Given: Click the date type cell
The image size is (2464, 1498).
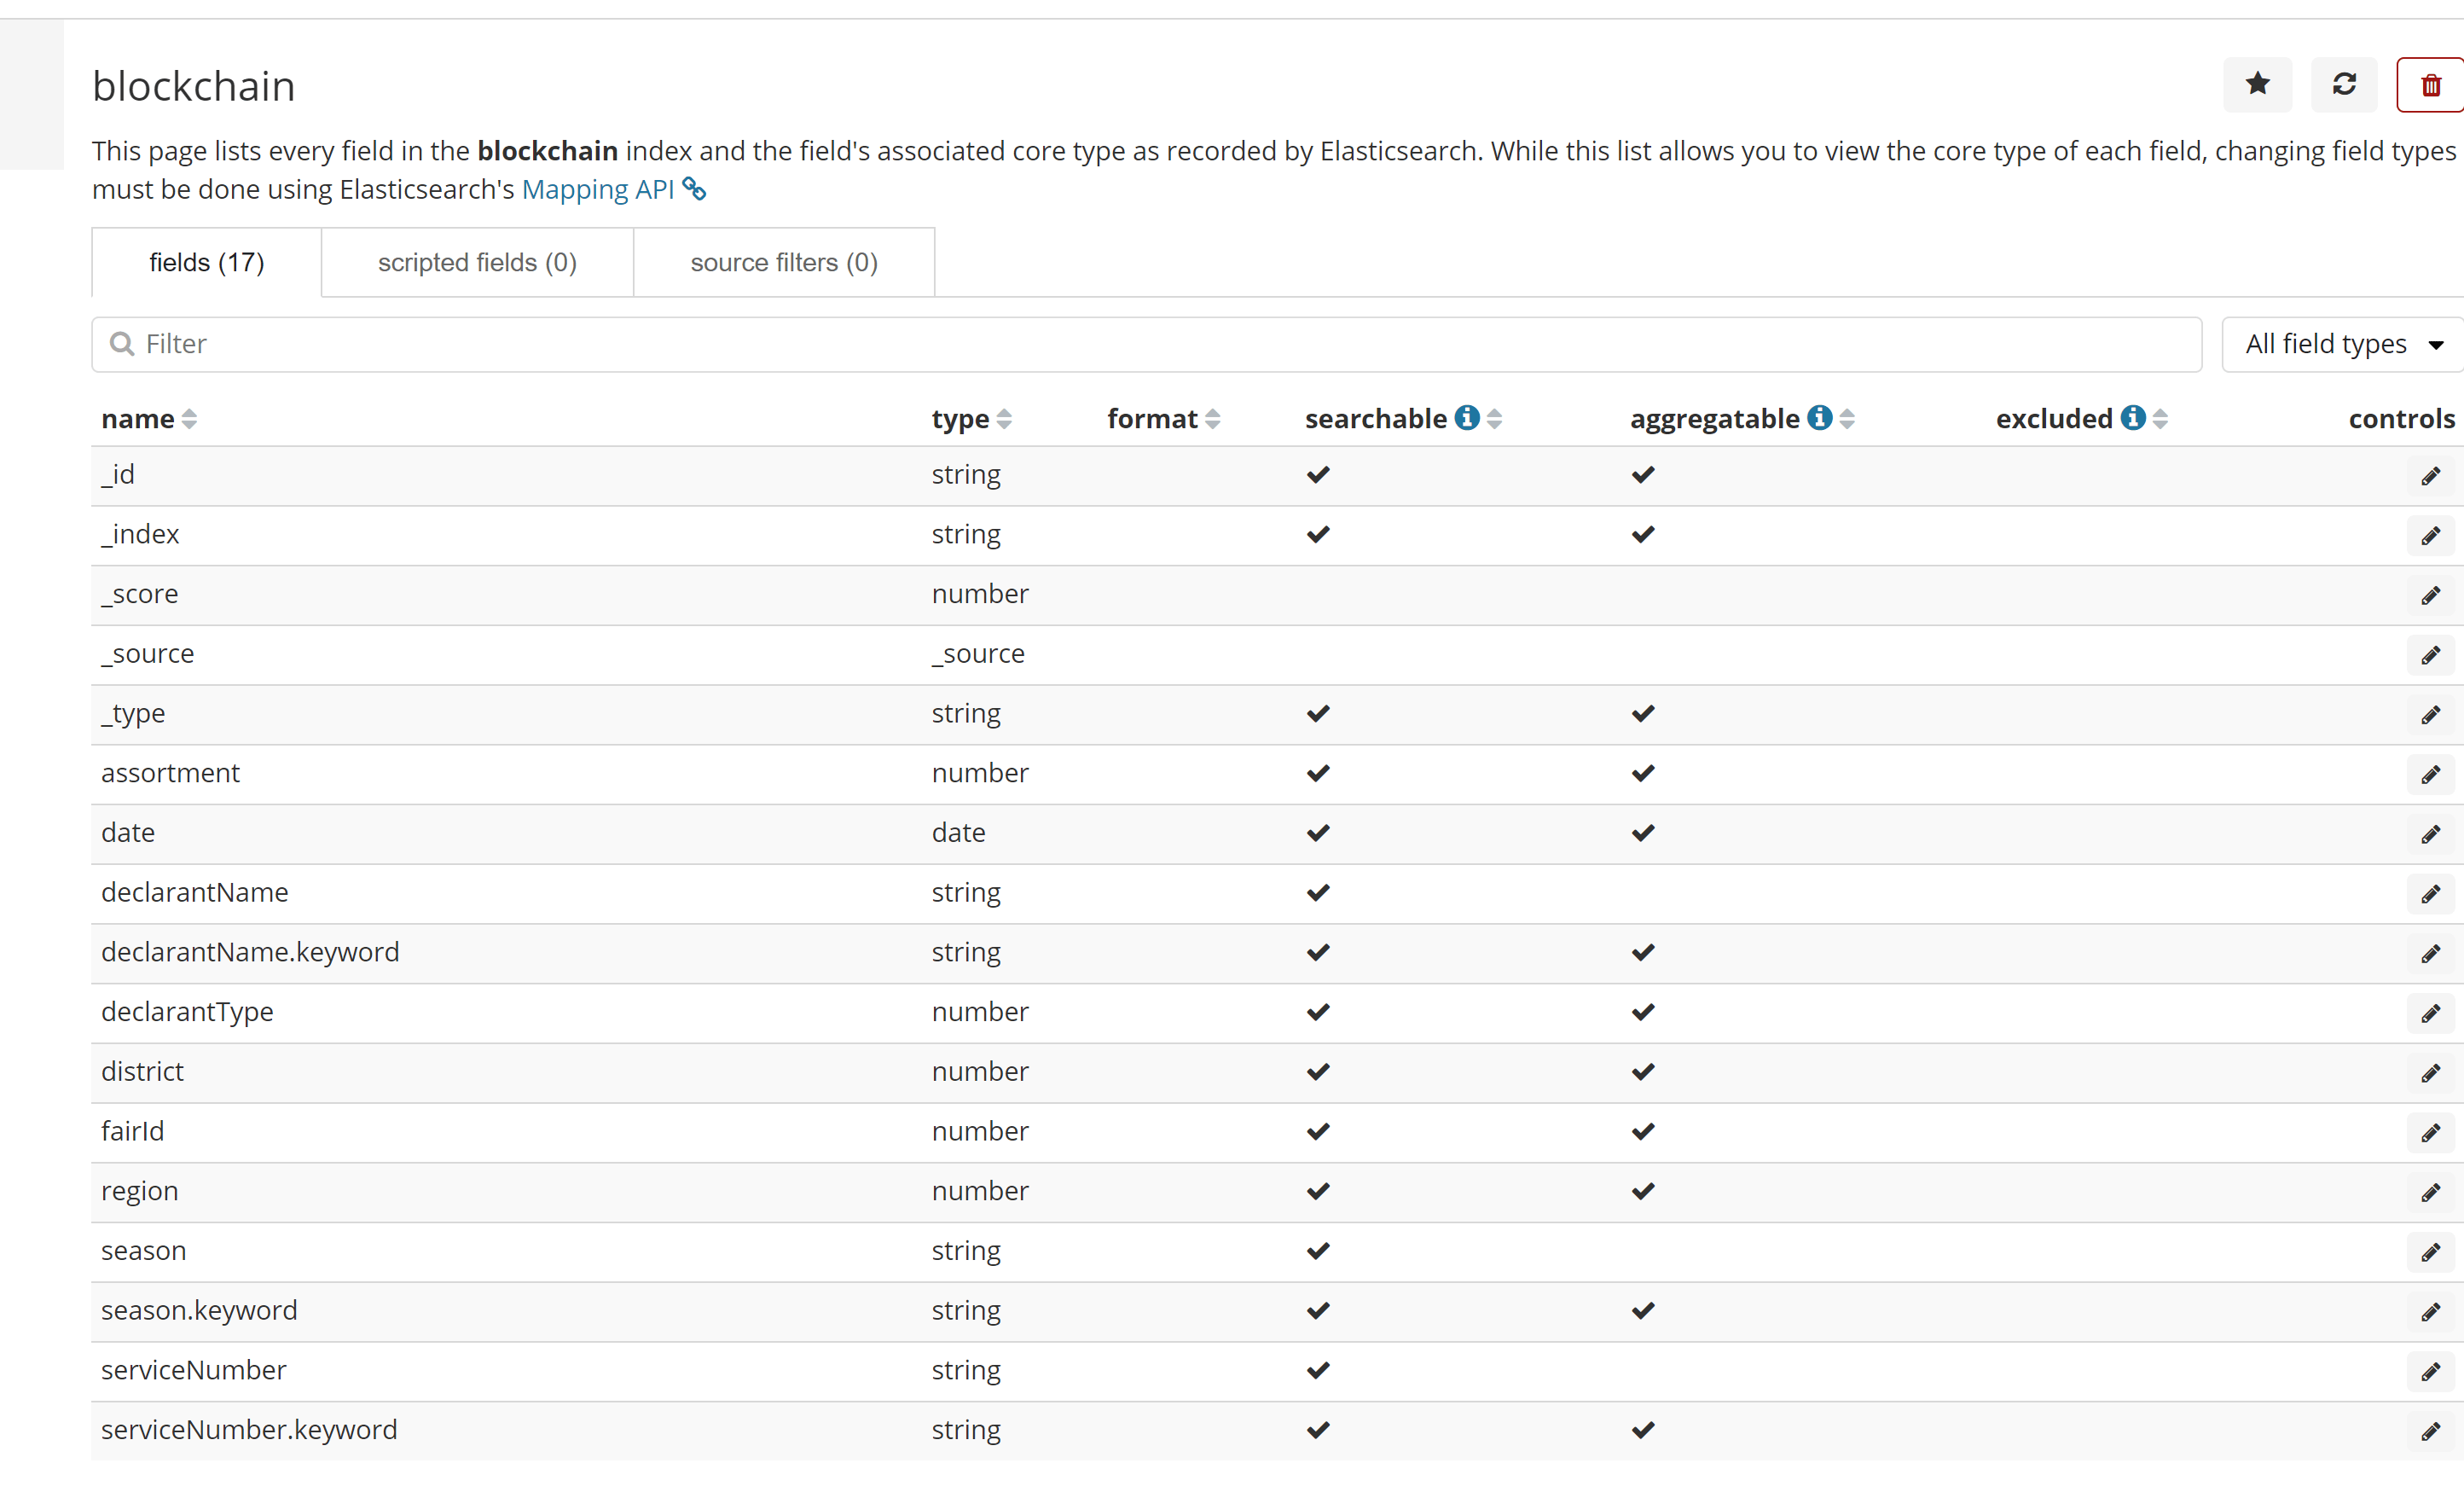Looking at the screenshot, I should point(958,833).
